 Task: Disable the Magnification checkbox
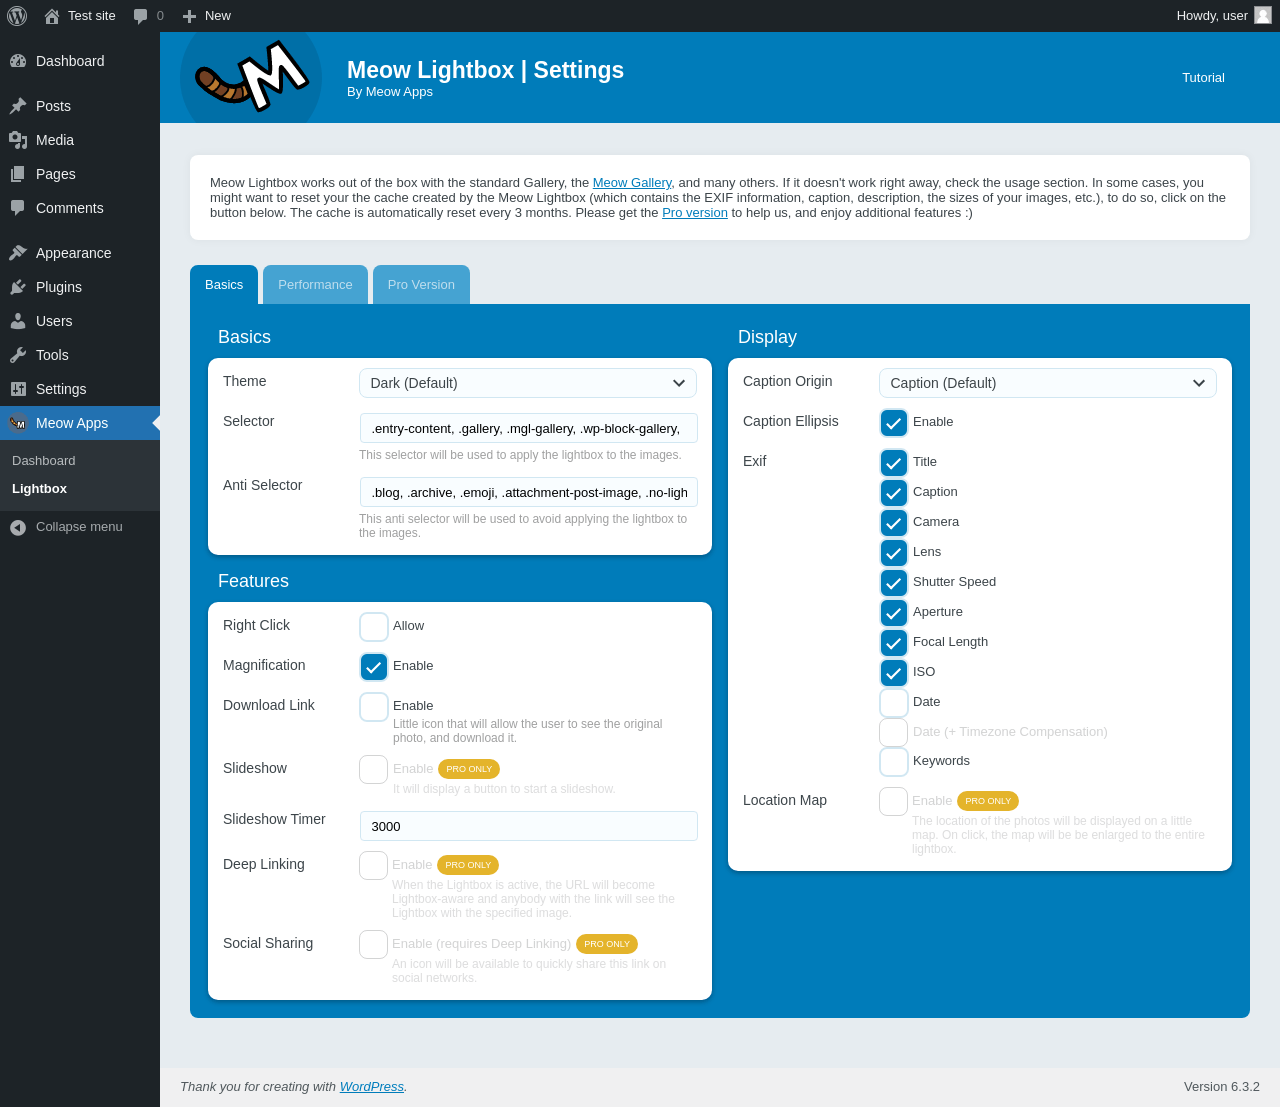(374, 667)
